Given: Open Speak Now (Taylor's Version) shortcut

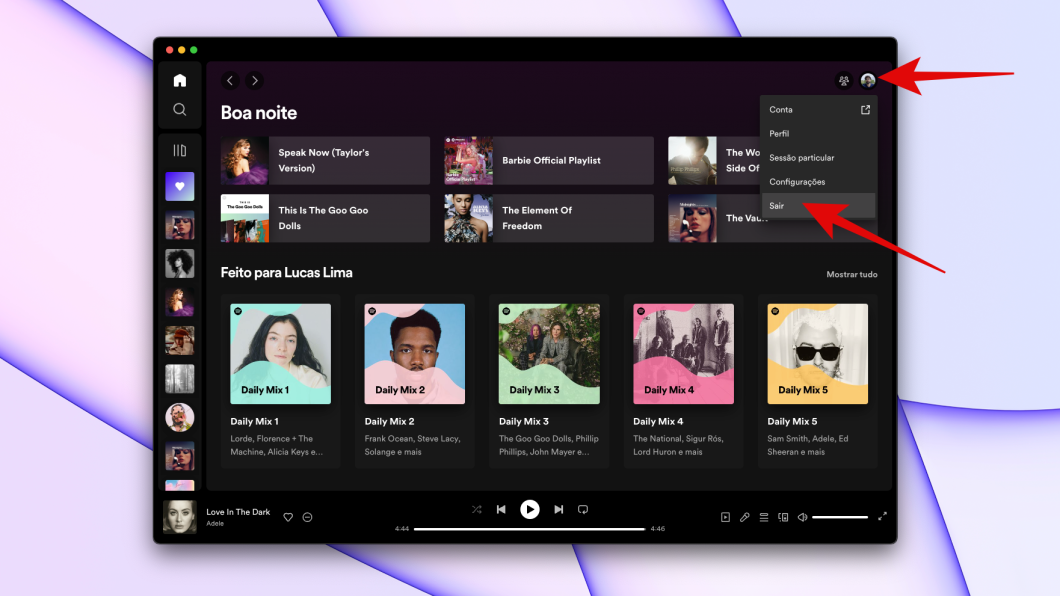Looking at the screenshot, I should click(325, 160).
